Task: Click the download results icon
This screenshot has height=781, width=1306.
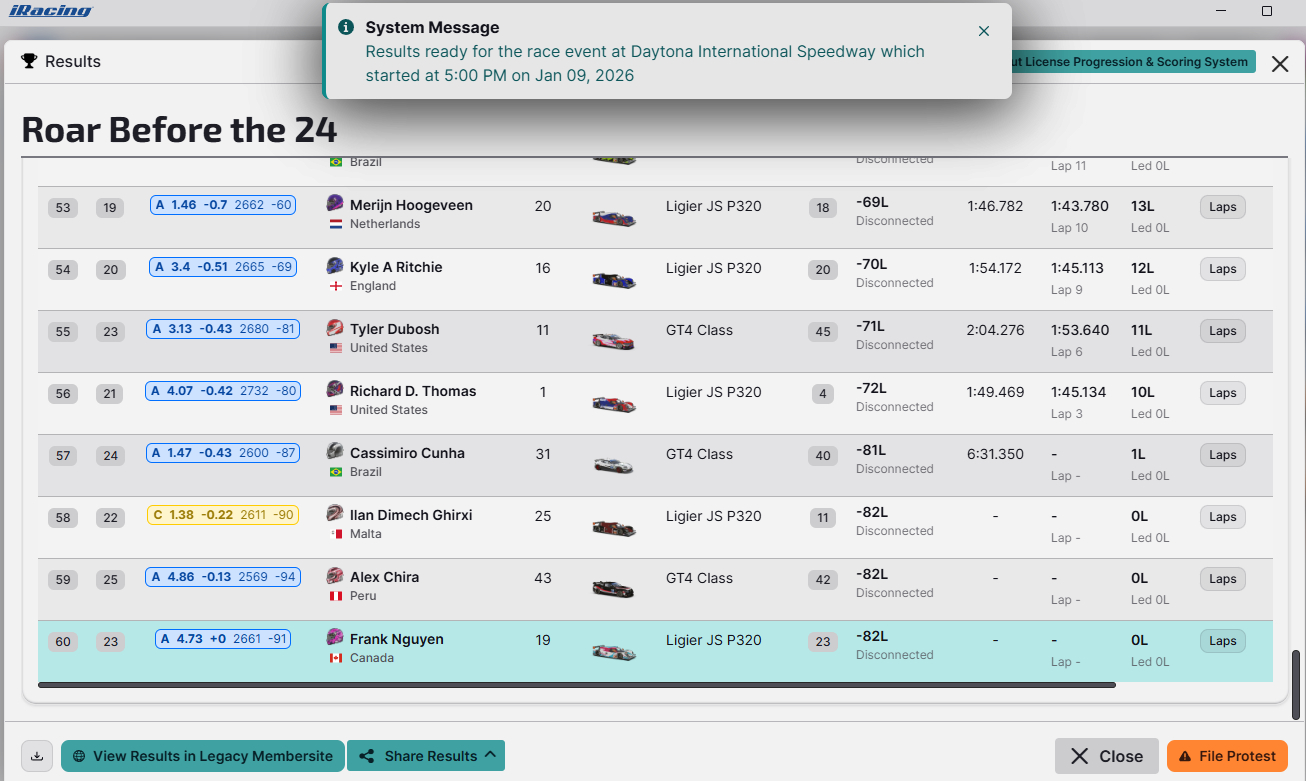Action: point(37,756)
